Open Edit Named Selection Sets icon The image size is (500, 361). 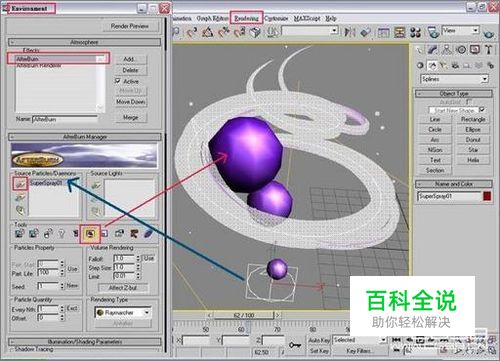(x=272, y=32)
